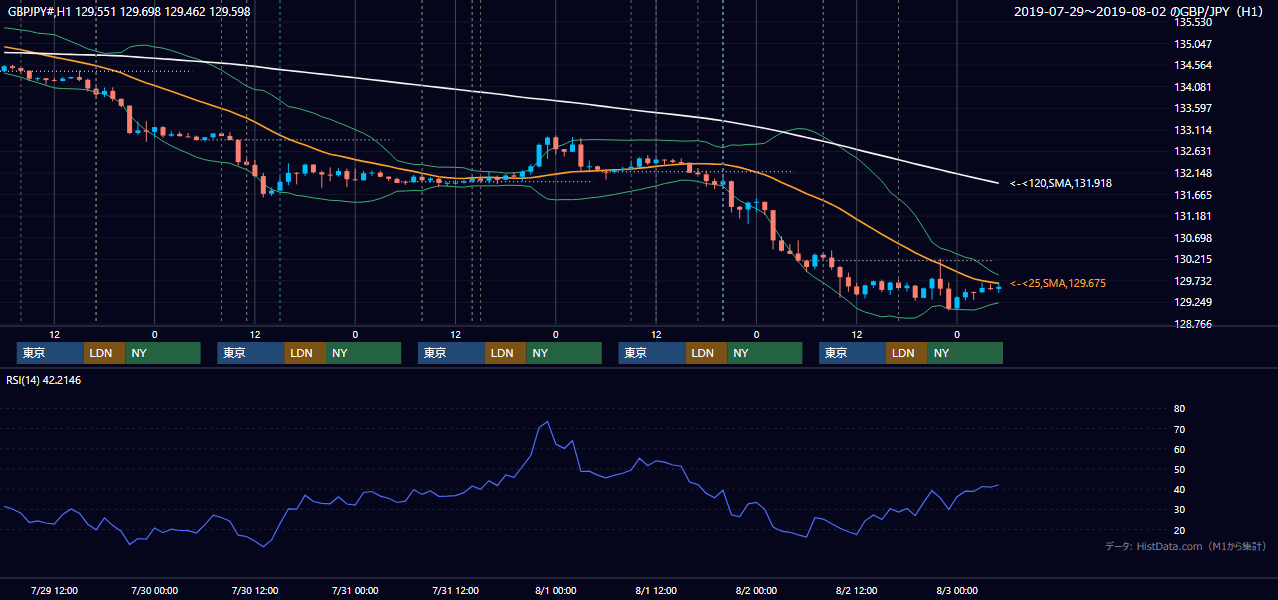Screen dimensions: 1278x600
Task: Select the 8/3 00:00 time label
Action: (957, 590)
